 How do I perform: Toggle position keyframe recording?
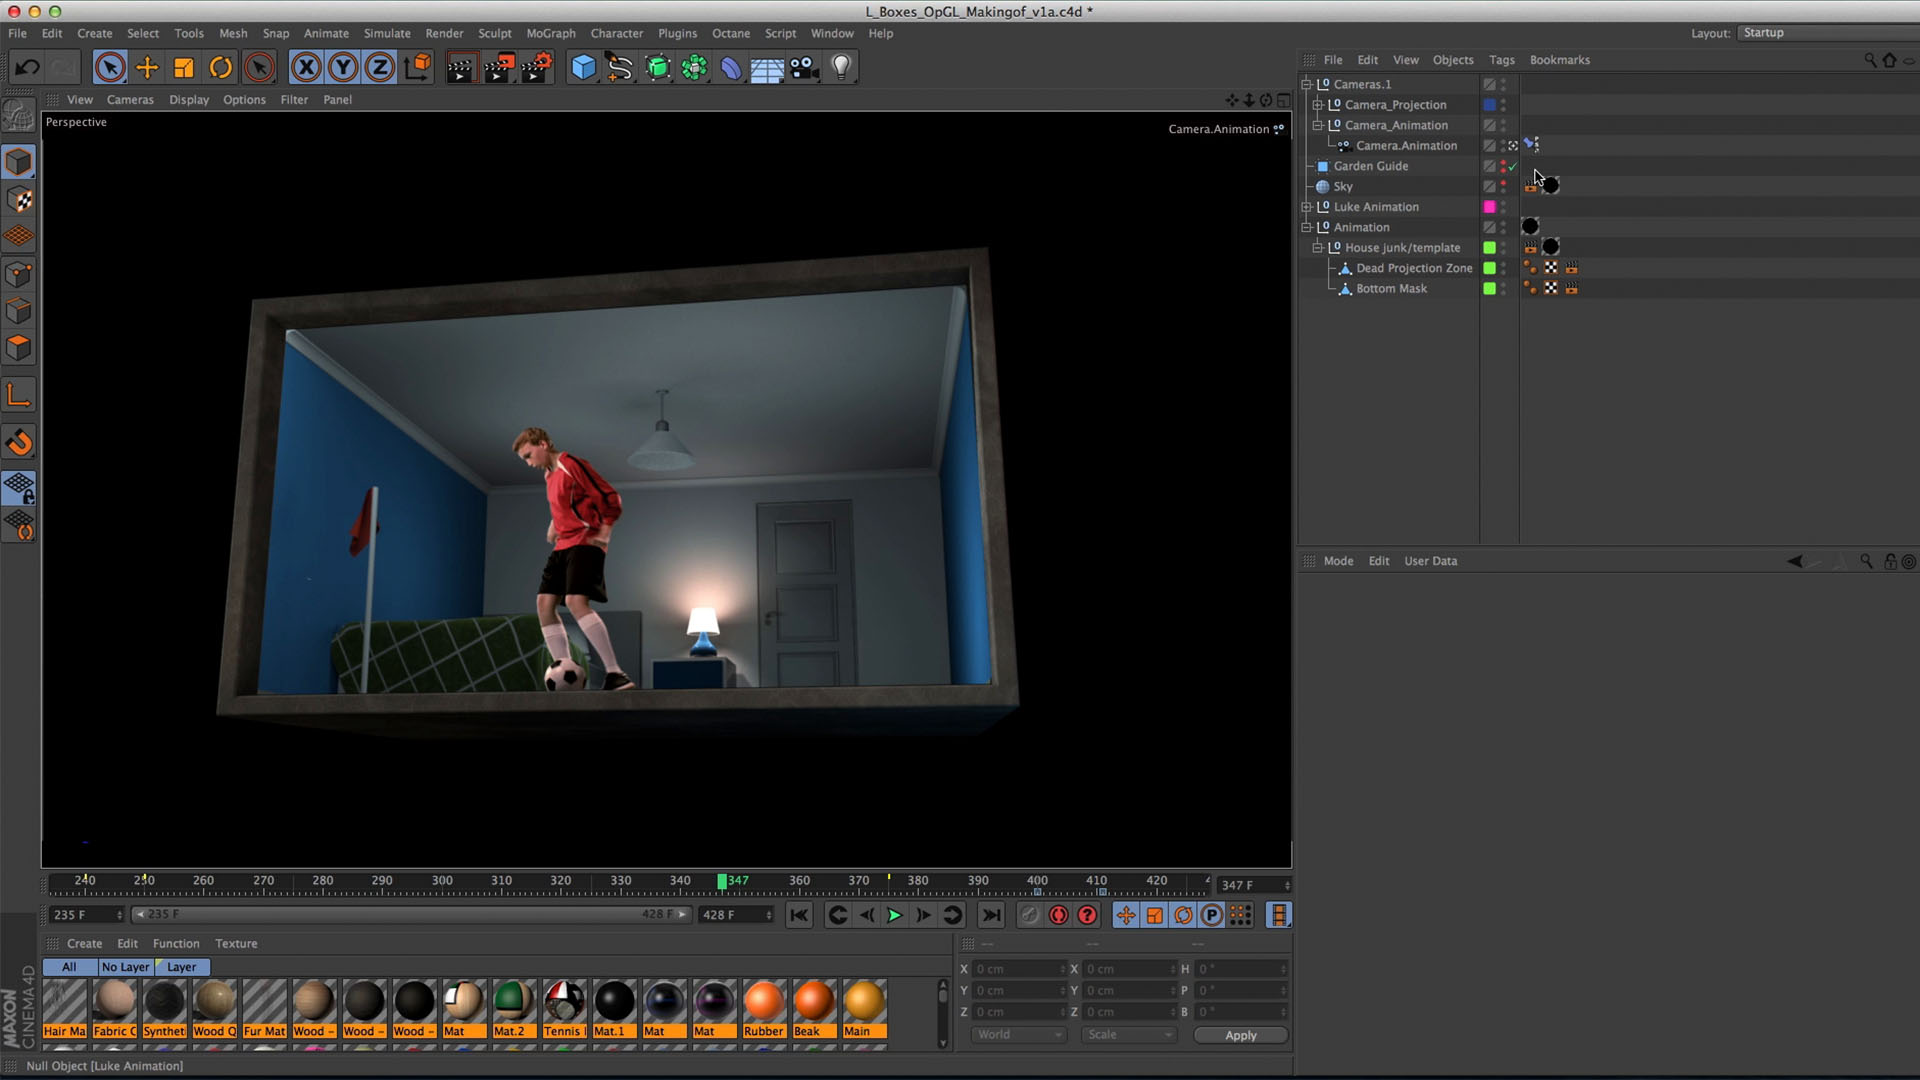(x=1126, y=915)
